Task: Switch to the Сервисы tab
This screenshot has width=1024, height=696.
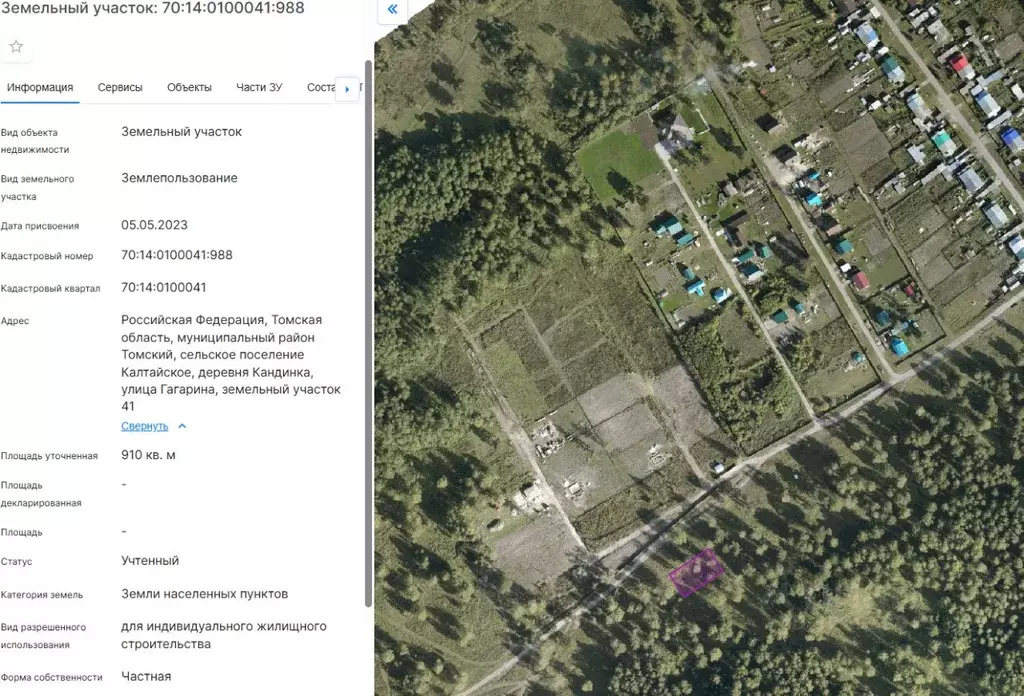Action: coord(120,87)
